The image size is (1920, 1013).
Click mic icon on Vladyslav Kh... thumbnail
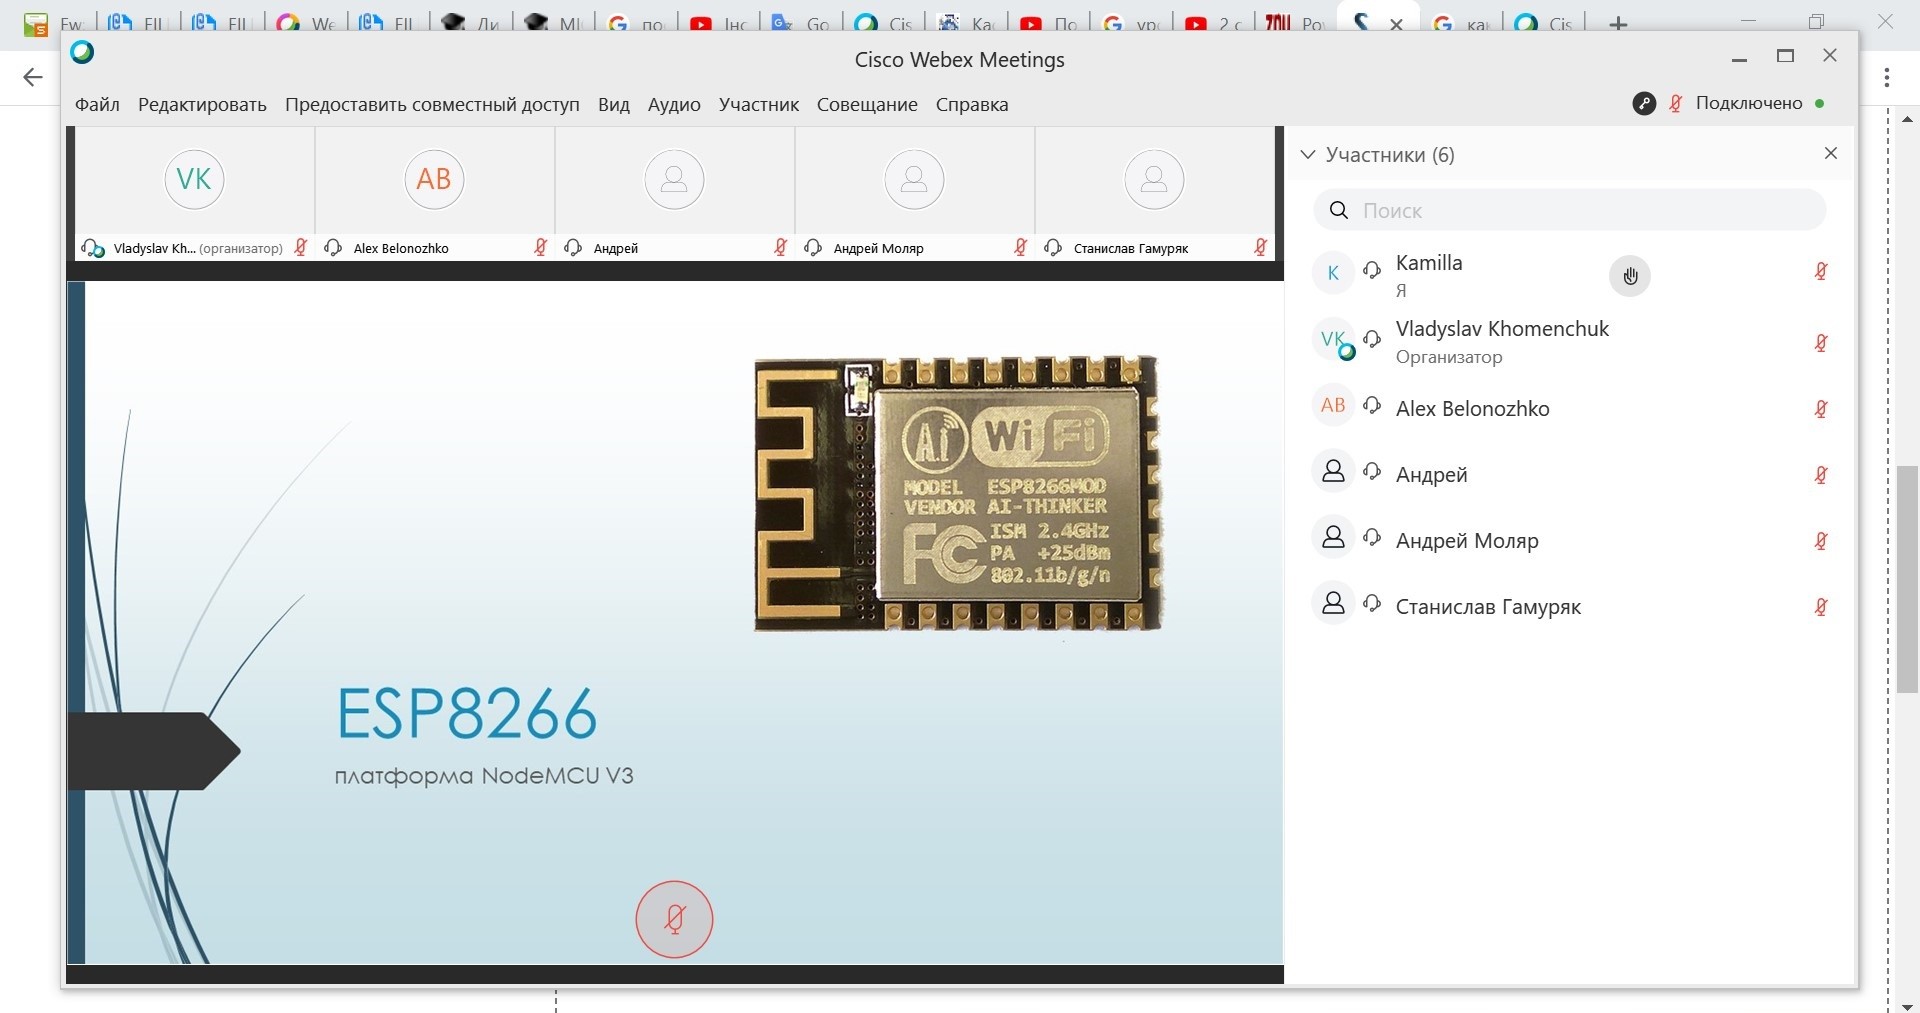point(300,247)
